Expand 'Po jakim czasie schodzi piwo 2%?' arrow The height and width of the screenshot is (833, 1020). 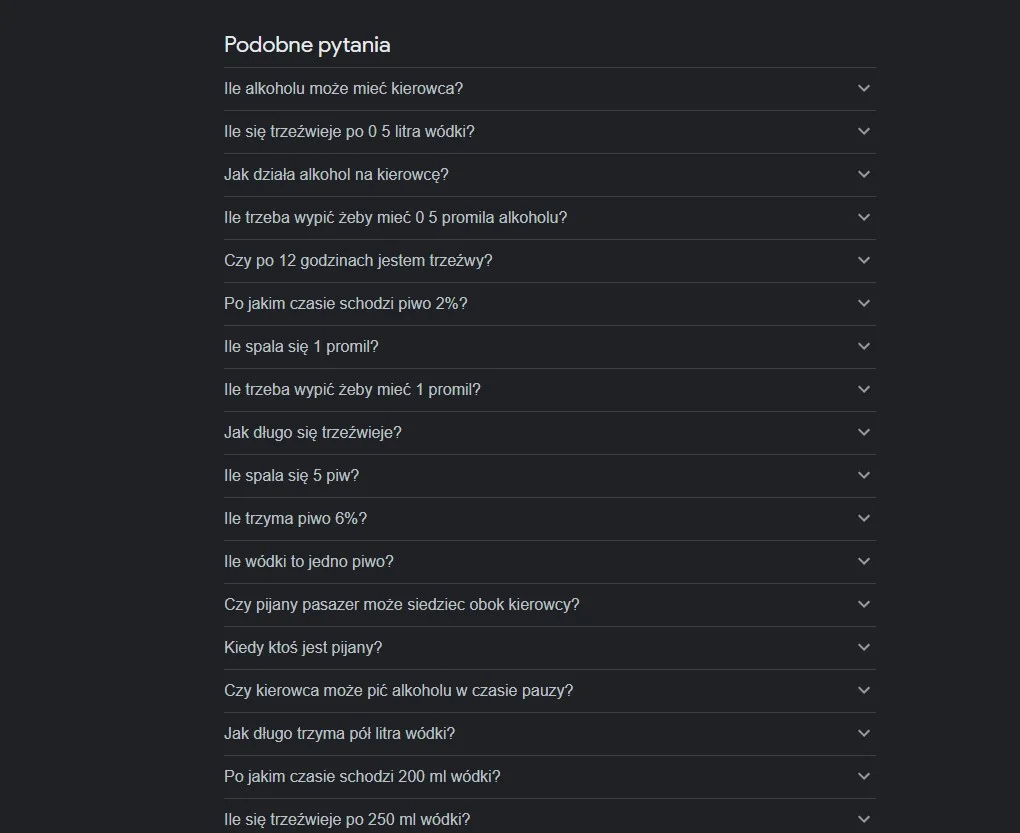point(863,303)
